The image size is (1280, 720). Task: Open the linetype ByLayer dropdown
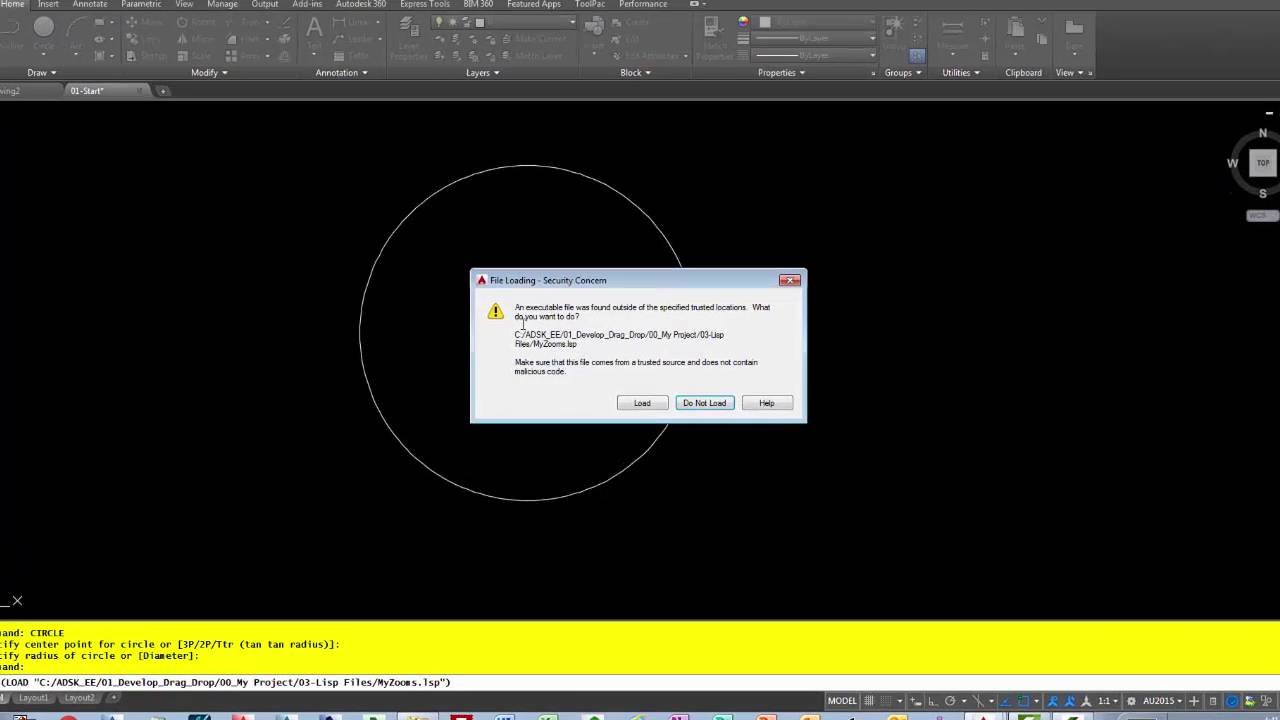(815, 56)
